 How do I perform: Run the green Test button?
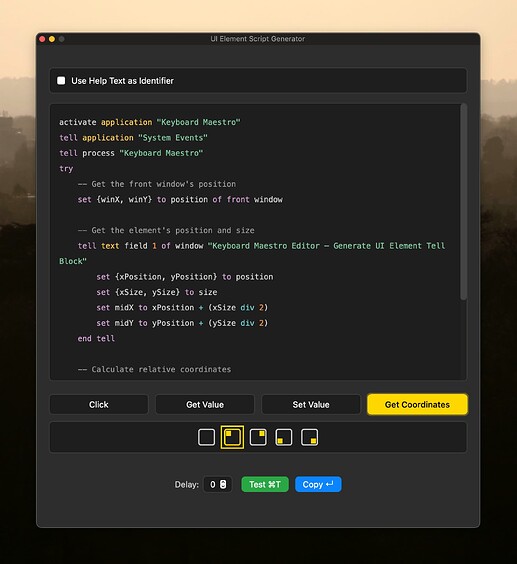pyautogui.click(x=265, y=485)
